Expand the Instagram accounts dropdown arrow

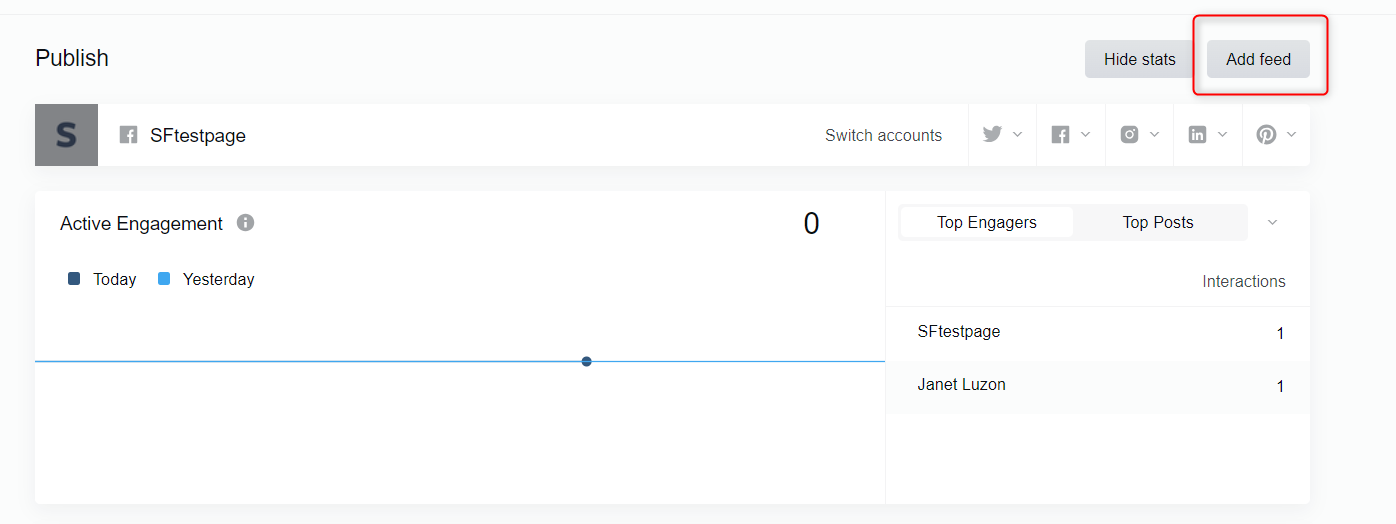[1154, 134]
